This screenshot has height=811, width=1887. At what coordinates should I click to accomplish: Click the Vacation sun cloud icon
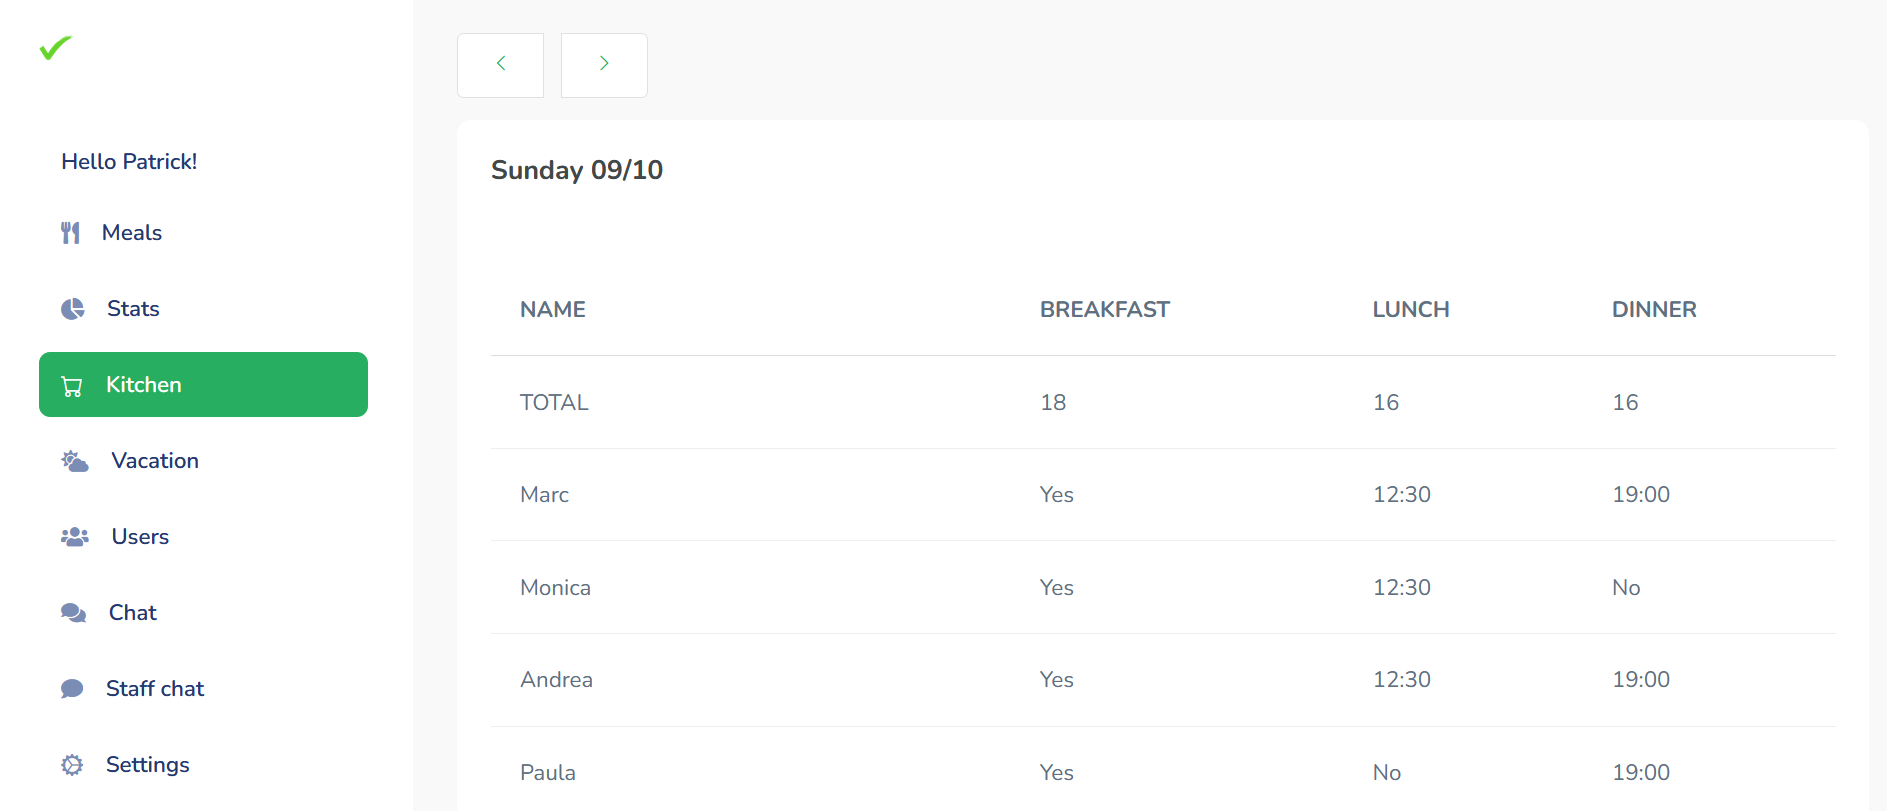(x=75, y=461)
